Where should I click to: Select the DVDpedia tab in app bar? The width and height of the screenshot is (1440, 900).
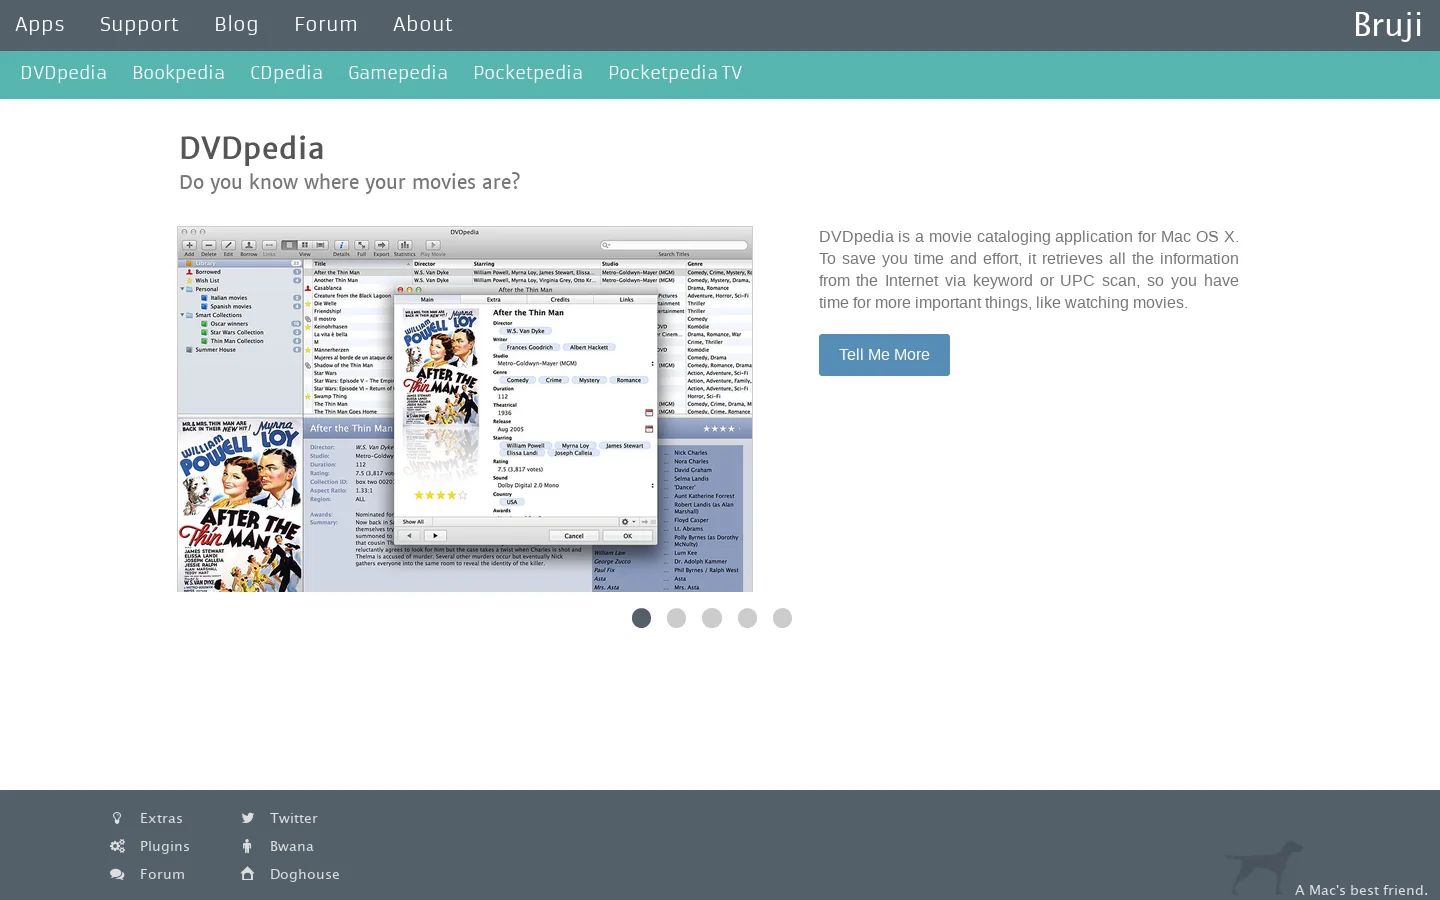pyautogui.click(x=63, y=73)
